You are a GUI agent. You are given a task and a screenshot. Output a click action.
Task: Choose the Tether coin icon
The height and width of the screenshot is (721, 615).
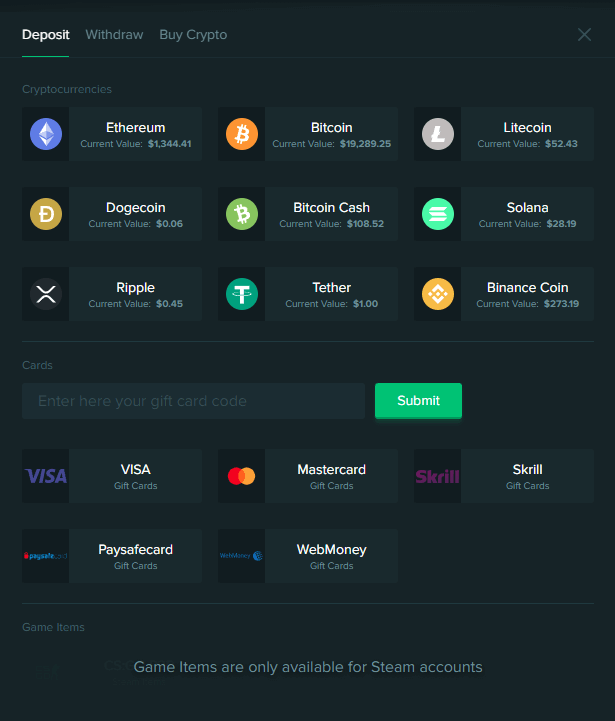(242, 294)
